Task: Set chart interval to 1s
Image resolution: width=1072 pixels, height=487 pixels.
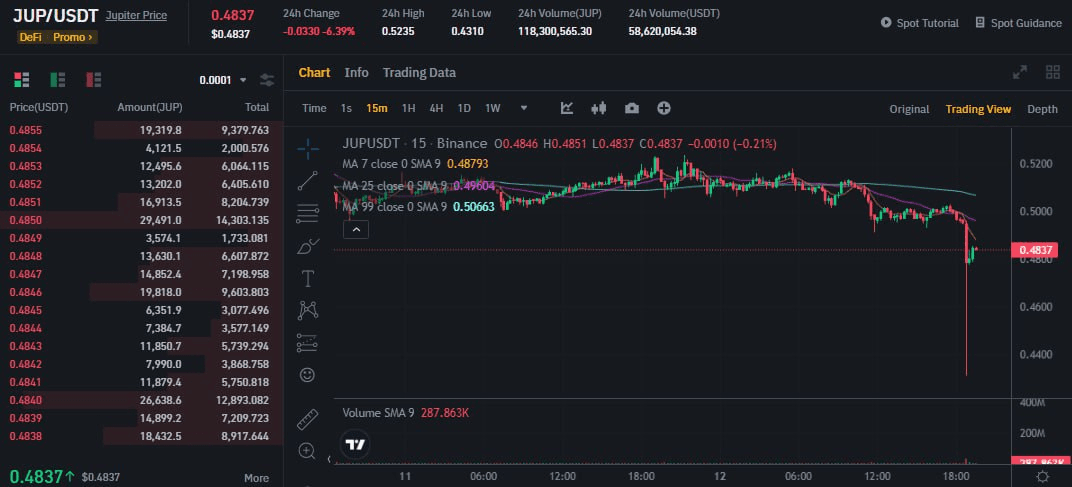Action: [x=347, y=108]
